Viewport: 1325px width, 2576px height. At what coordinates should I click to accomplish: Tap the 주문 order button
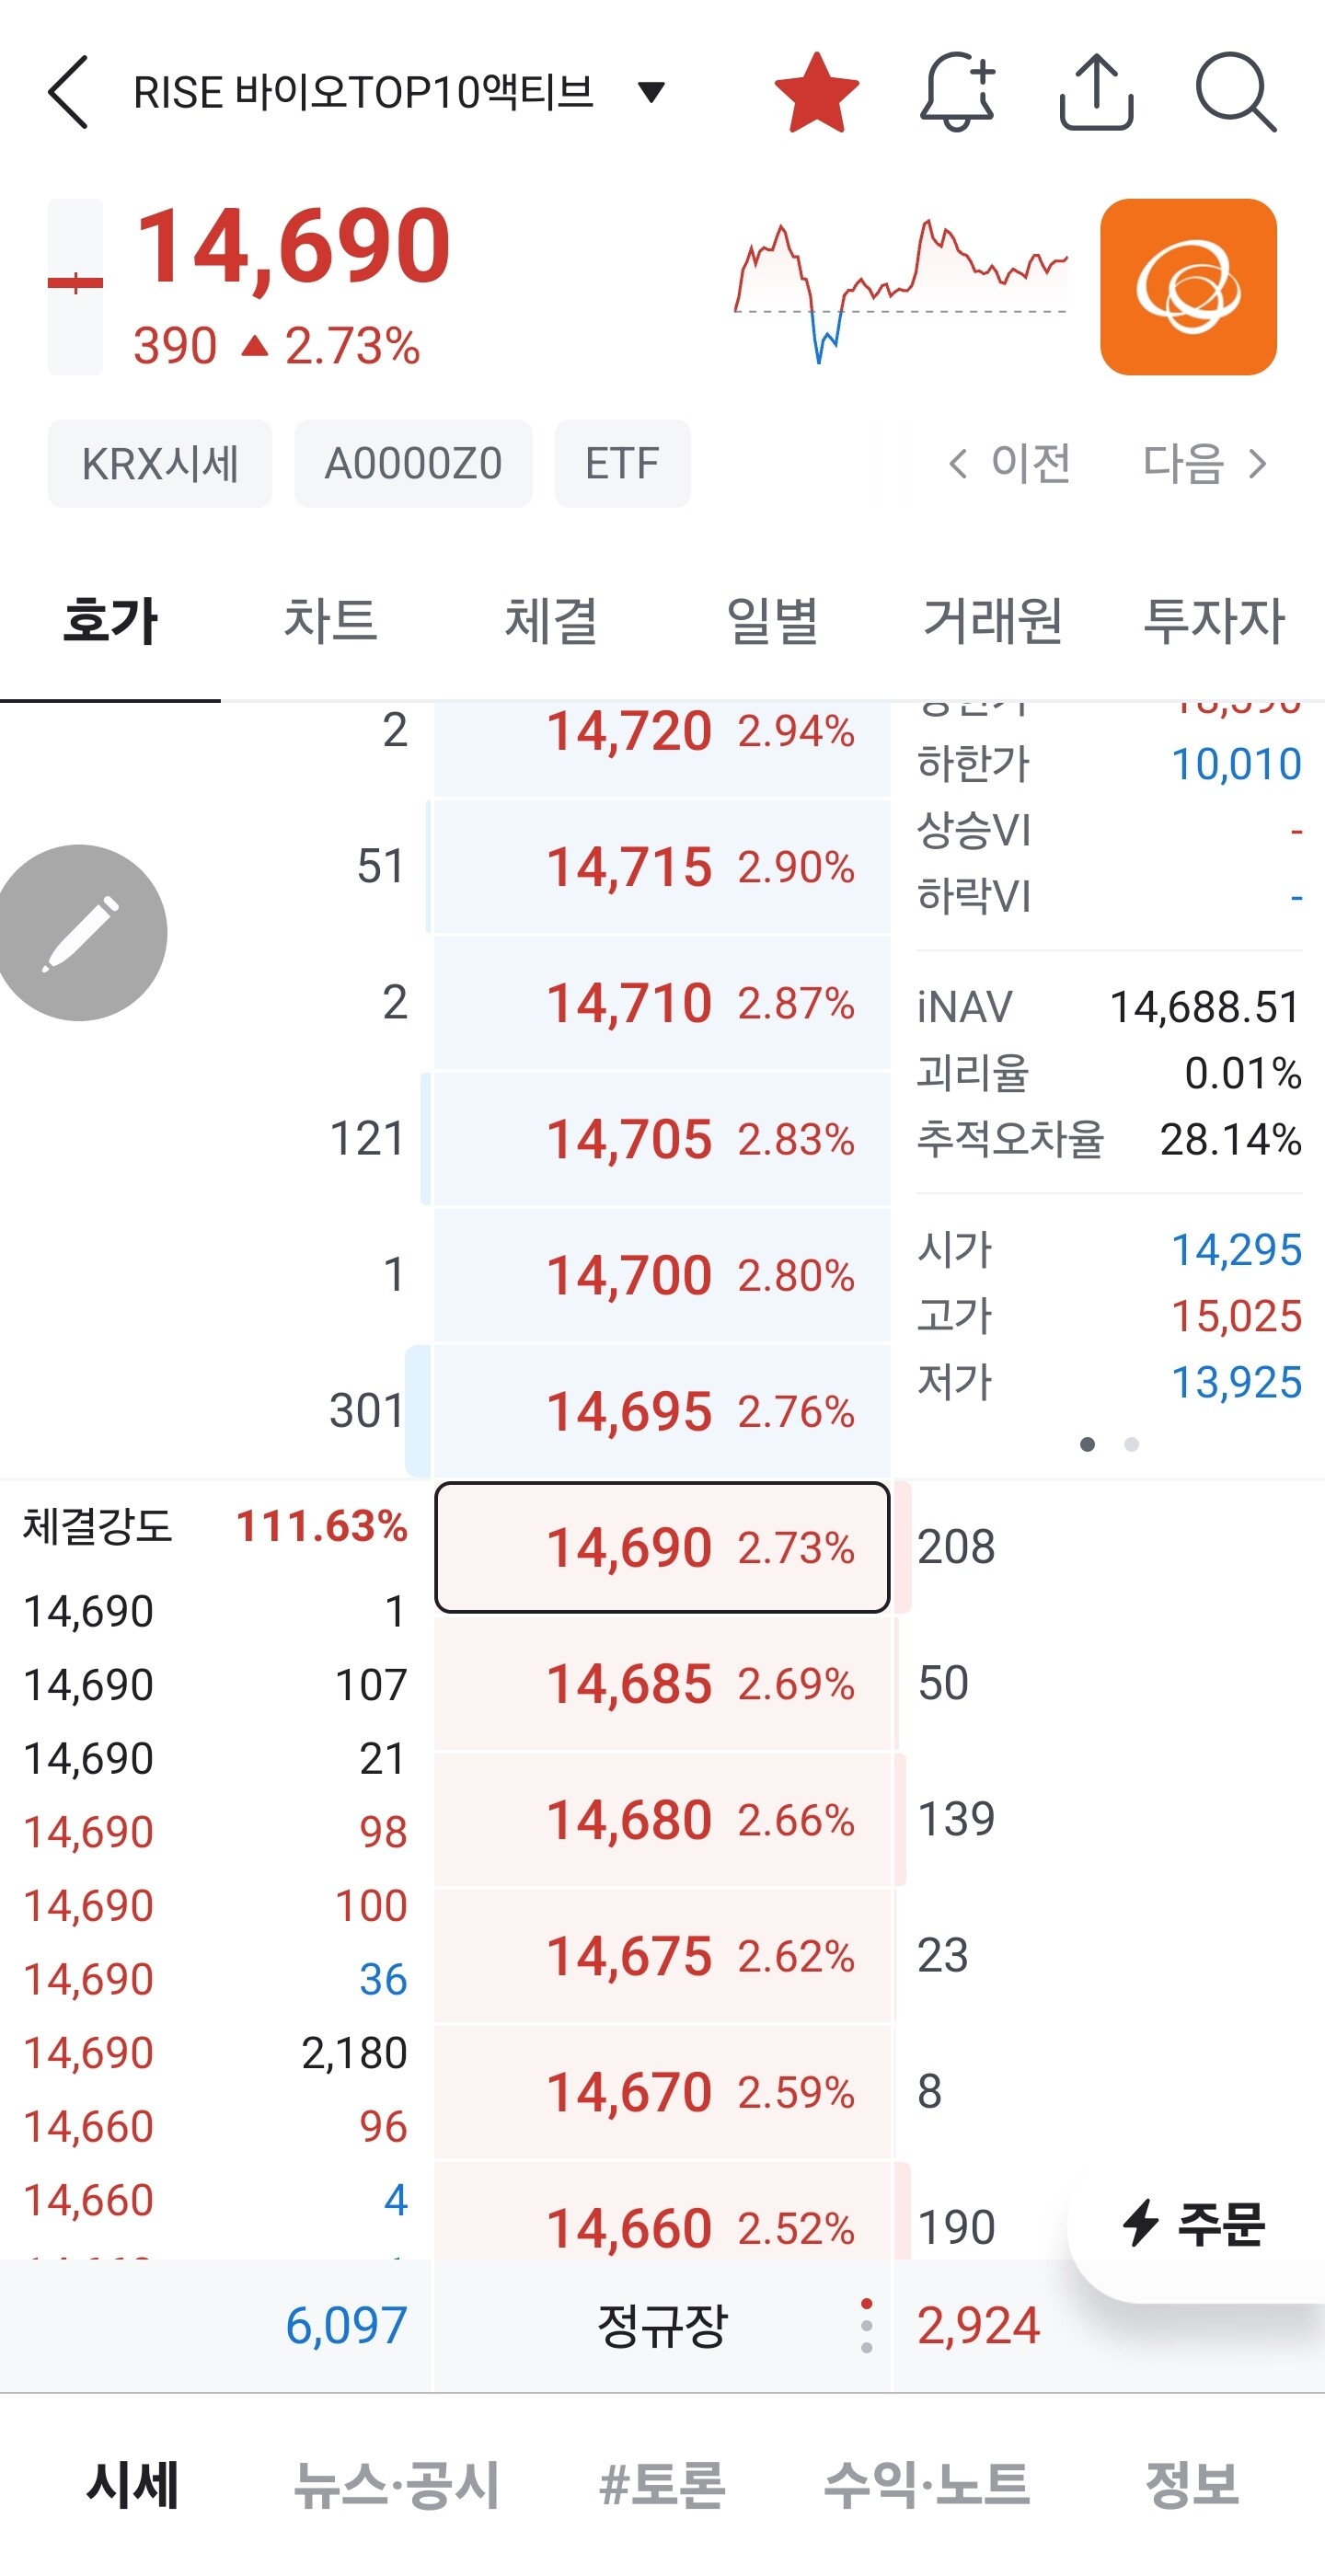tap(1196, 2225)
